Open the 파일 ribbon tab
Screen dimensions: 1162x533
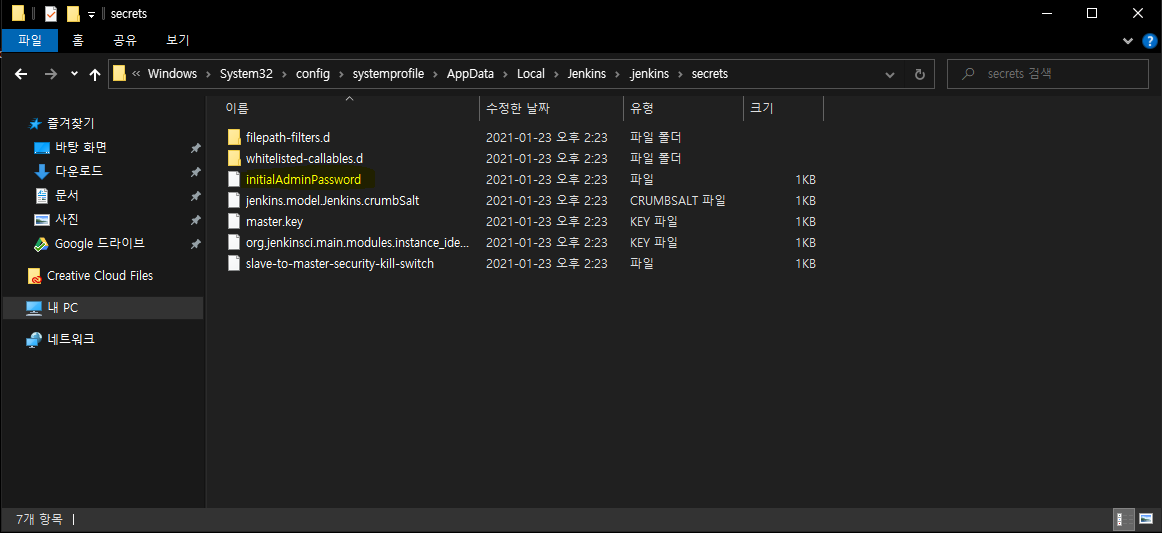(30, 40)
